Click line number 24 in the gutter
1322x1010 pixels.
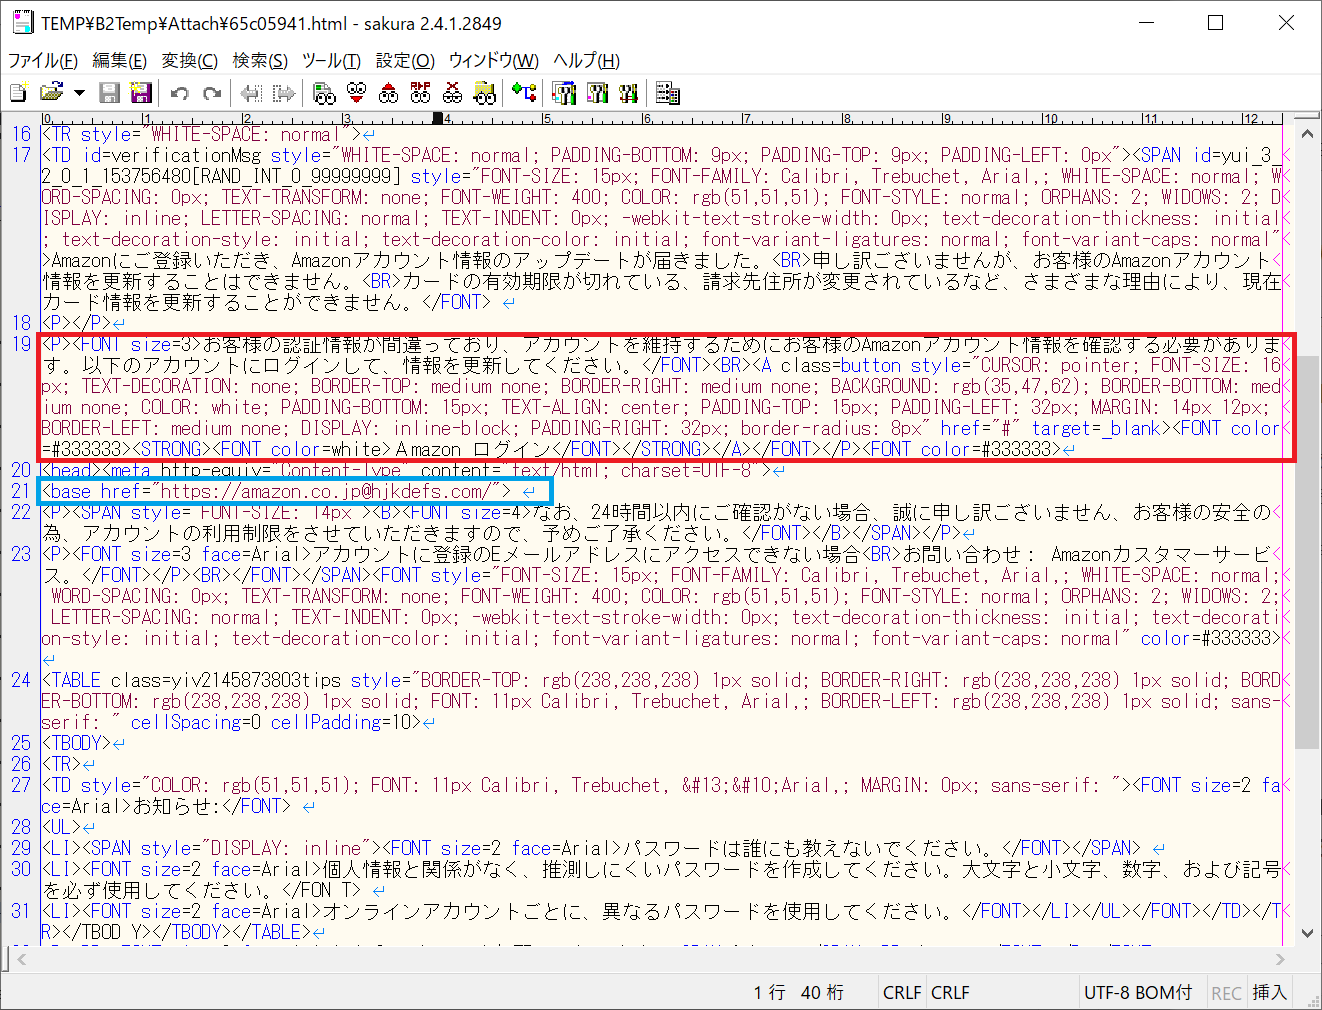[x=21, y=680]
